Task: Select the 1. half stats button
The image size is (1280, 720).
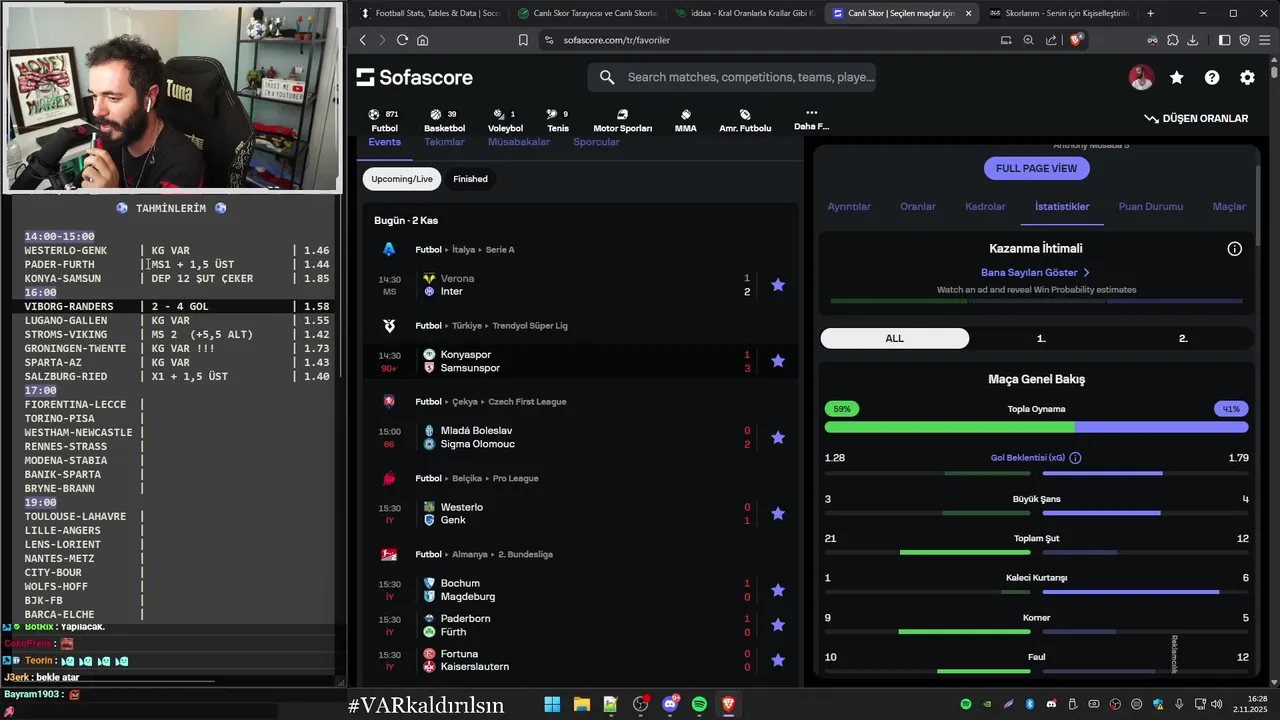Action: coord(1041,338)
